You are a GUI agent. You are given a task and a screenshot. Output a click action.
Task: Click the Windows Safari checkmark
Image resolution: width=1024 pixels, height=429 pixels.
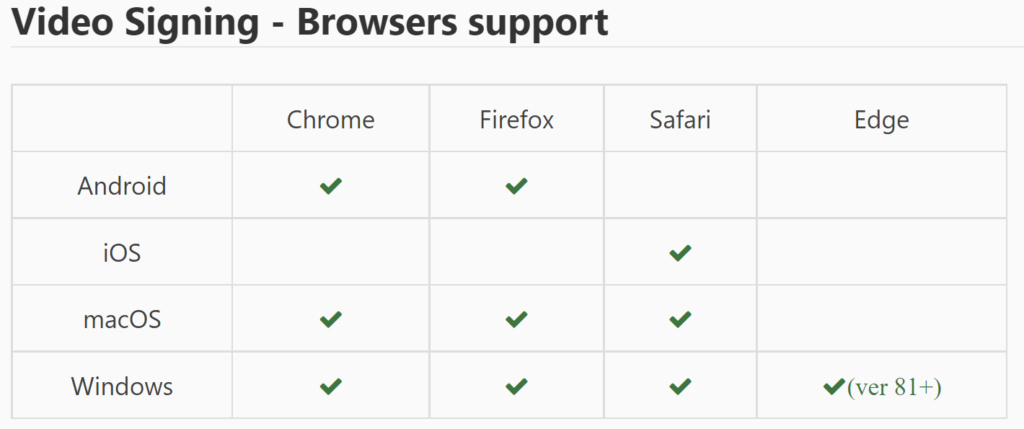(x=680, y=386)
